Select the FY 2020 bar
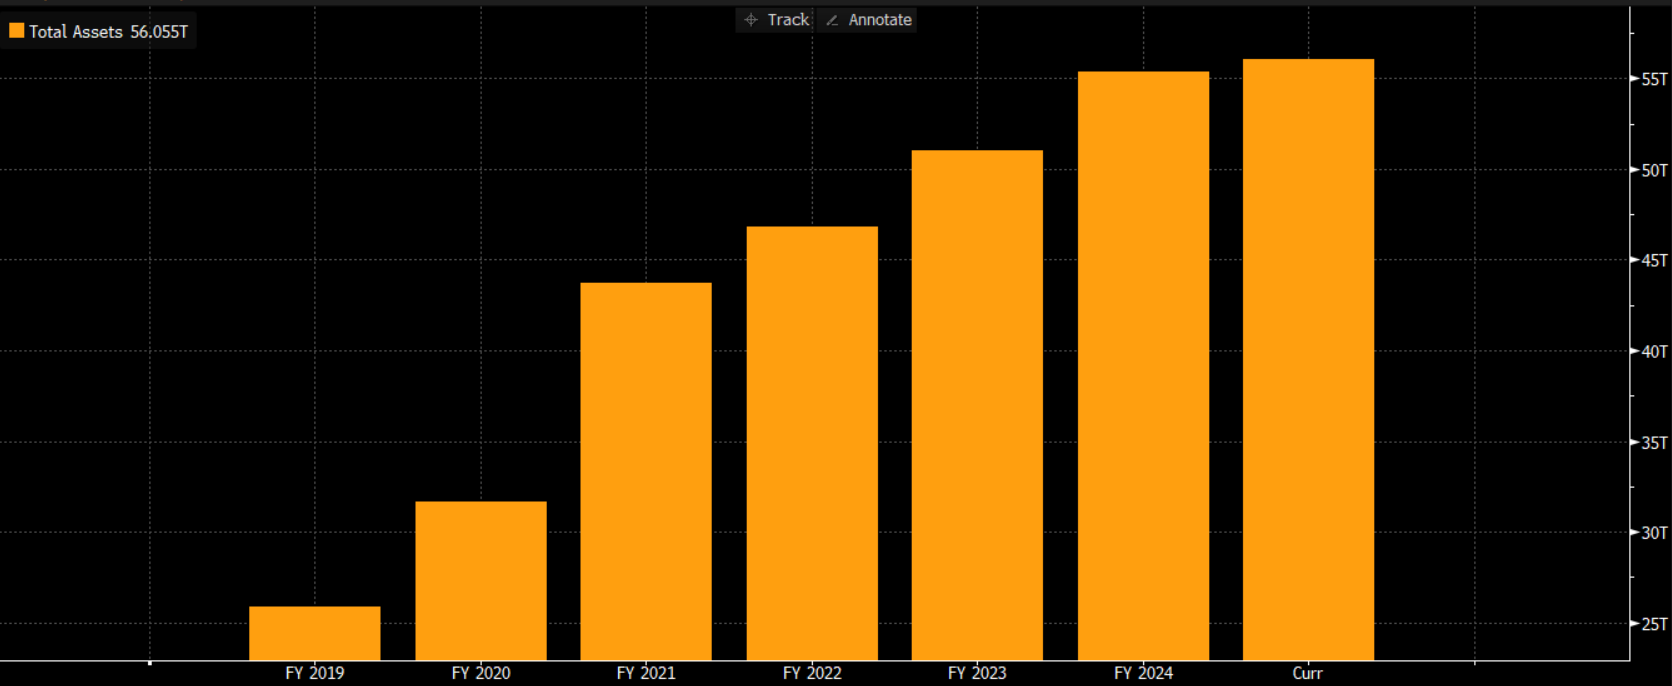The width and height of the screenshot is (1672, 686). click(481, 580)
